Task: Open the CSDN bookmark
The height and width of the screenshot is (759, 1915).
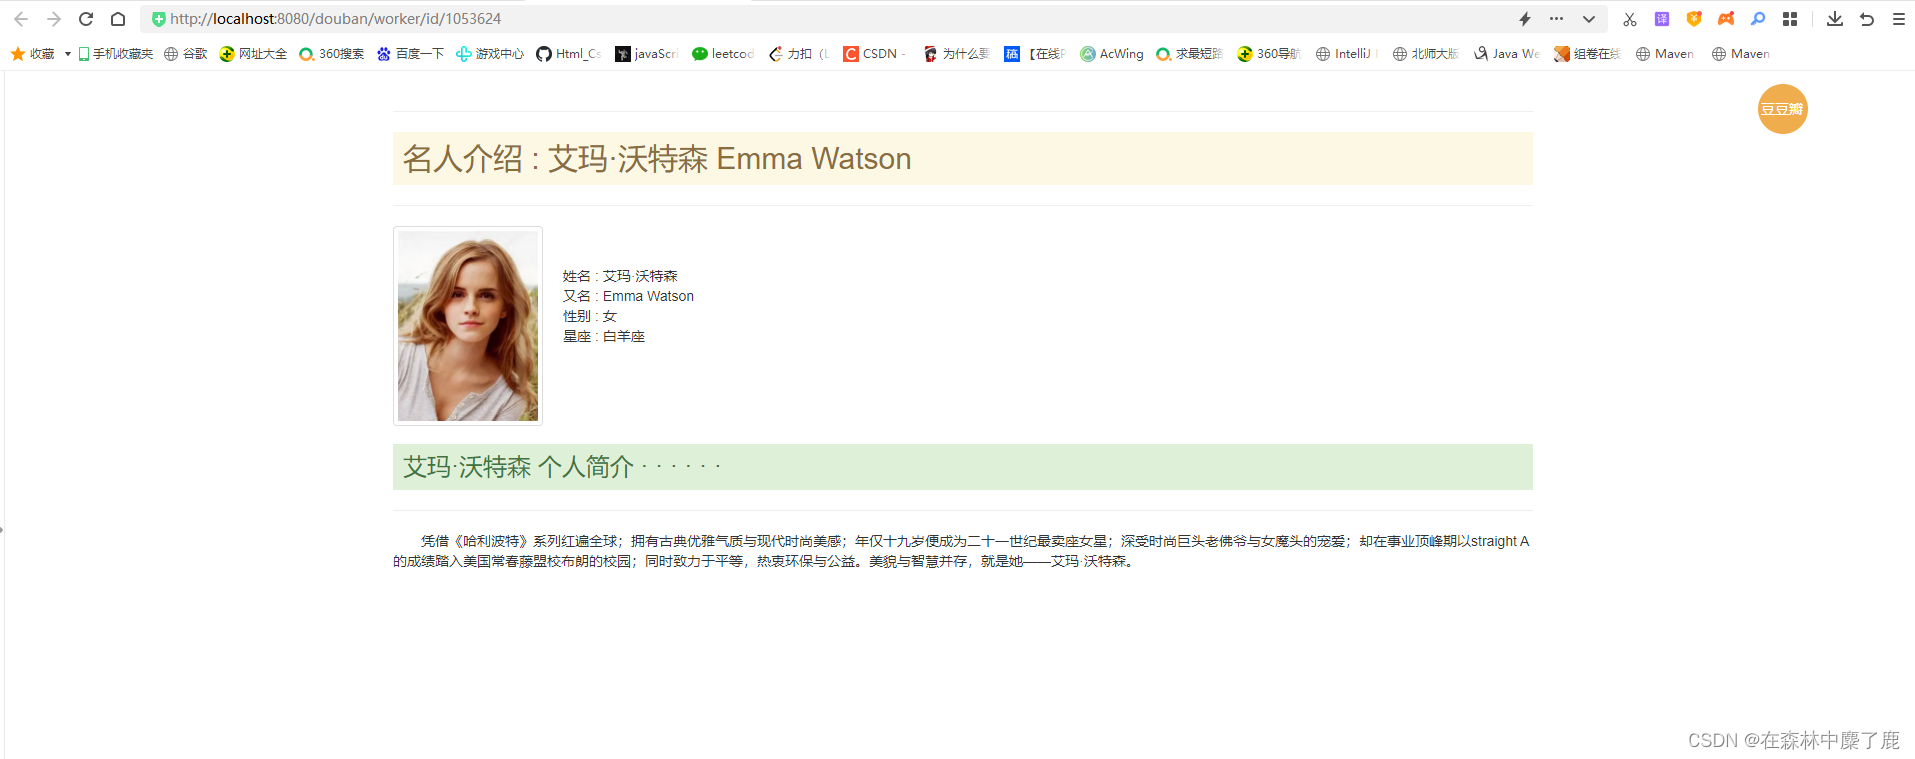Action: (876, 54)
